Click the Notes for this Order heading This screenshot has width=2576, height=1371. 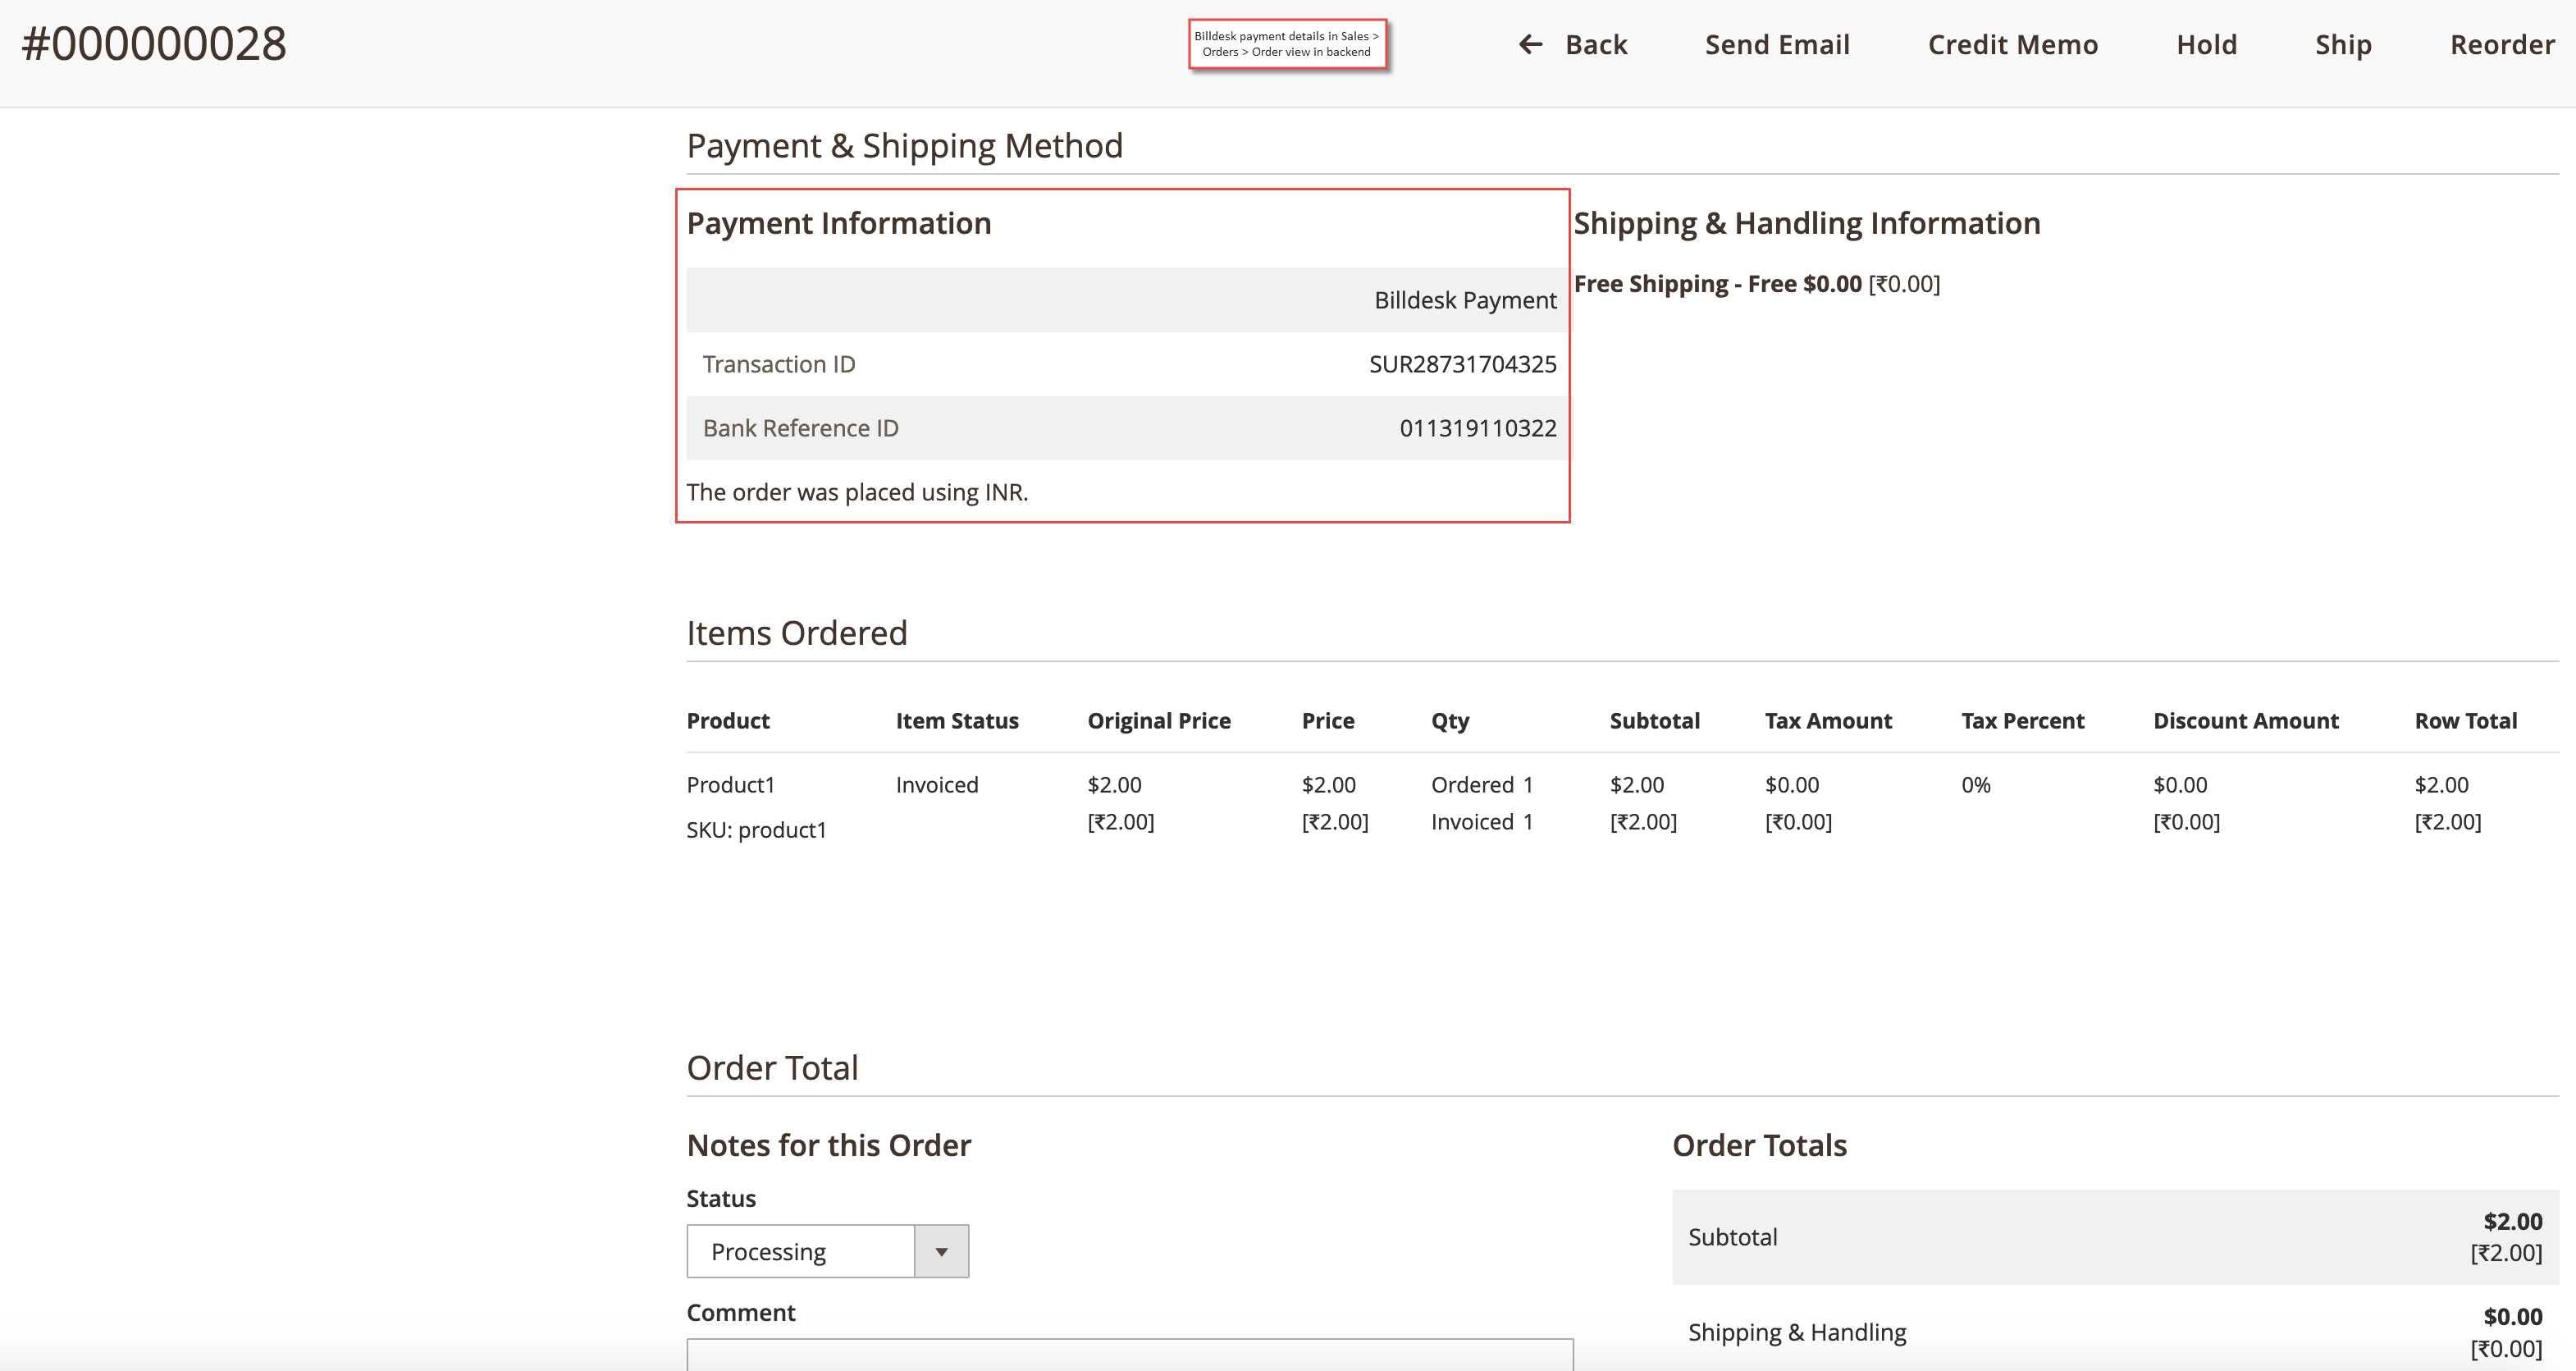tap(829, 1145)
